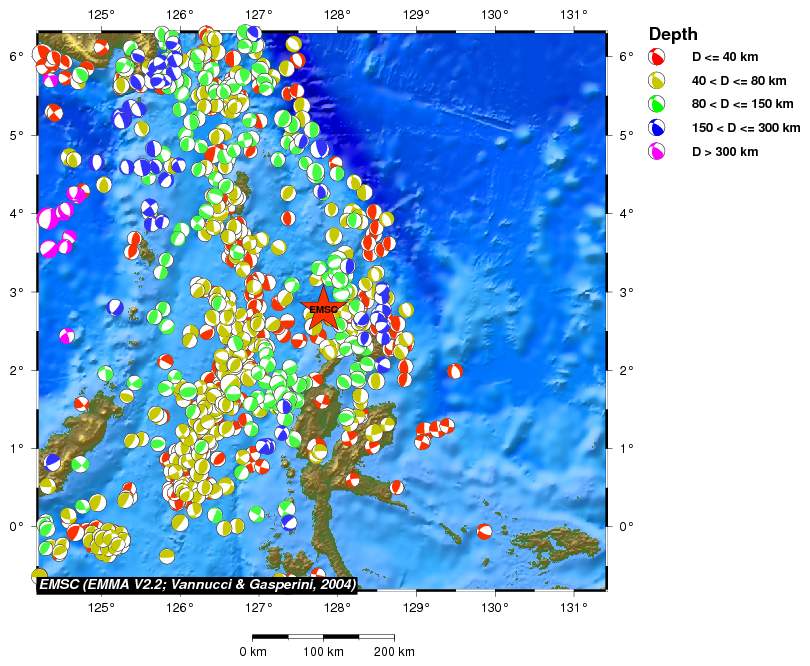
Task: Click the 125° longitude label at bottom
Action: (x=101, y=606)
